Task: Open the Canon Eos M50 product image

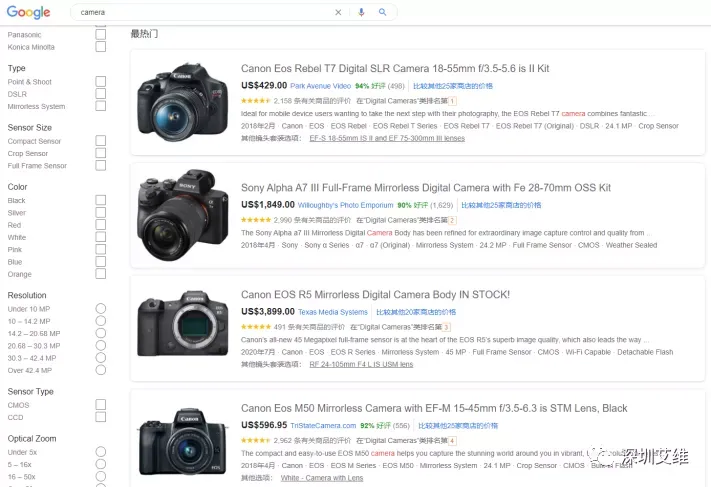Action: 183,442
